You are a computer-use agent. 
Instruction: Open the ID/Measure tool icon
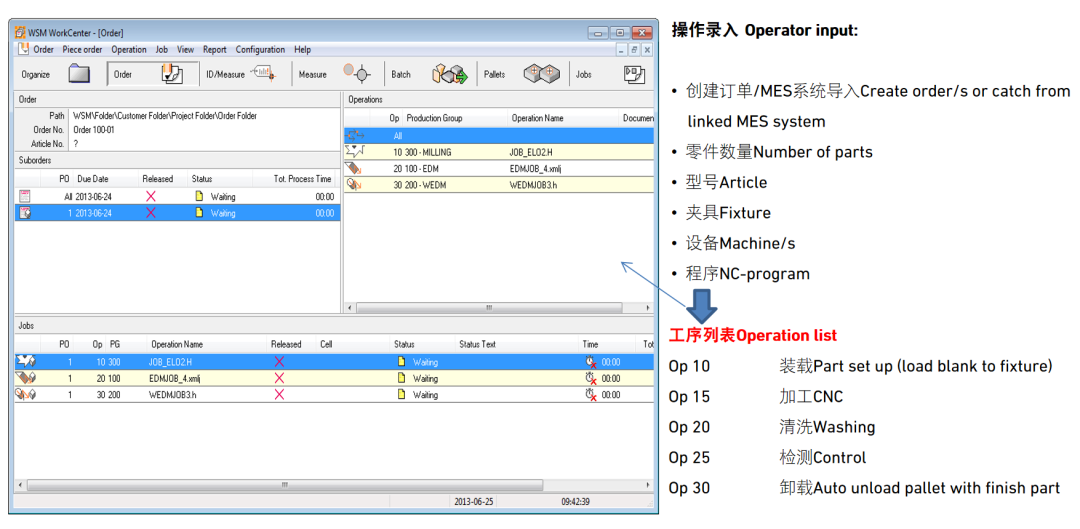tap(263, 74)
